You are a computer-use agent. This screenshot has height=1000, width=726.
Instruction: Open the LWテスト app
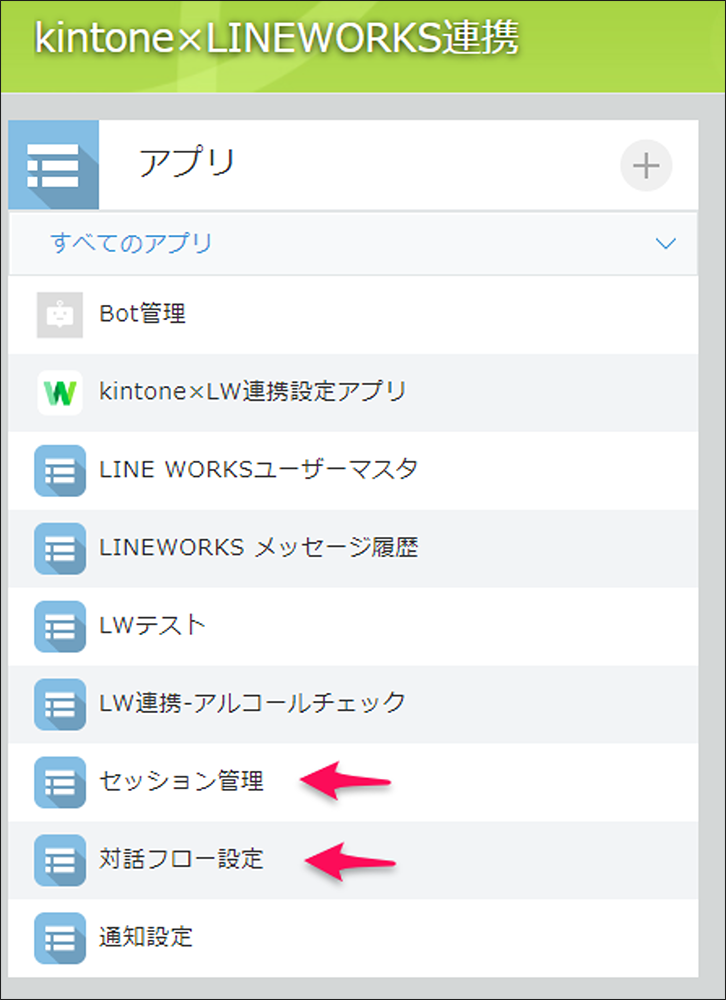click(x=153, y=625)
